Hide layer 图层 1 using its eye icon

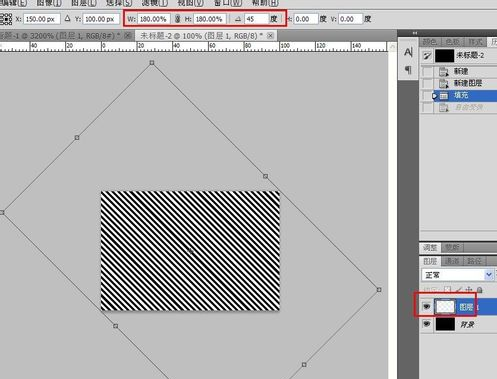(x=426, y=306)
